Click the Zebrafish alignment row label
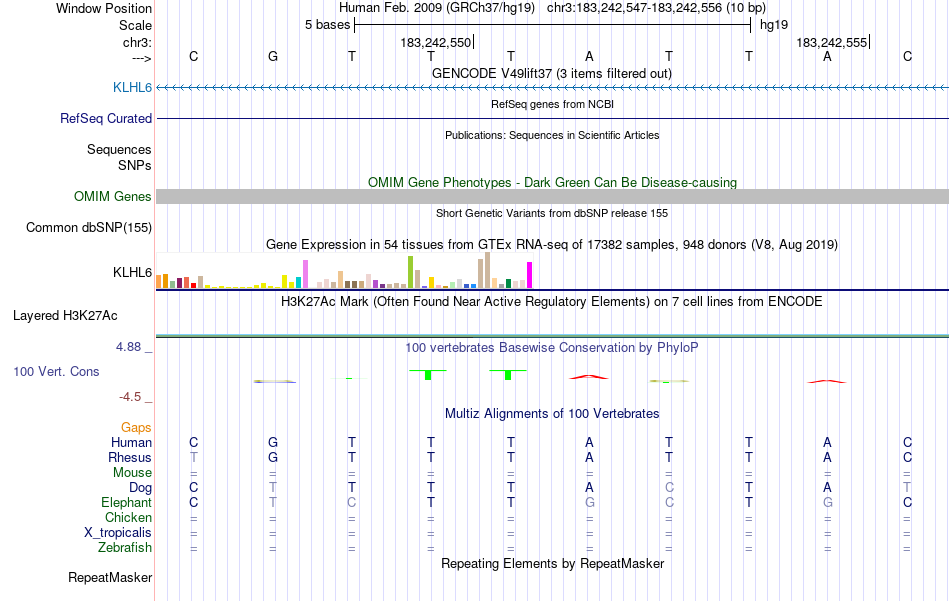Screen dimensions: 950x601 coord(125,547)
